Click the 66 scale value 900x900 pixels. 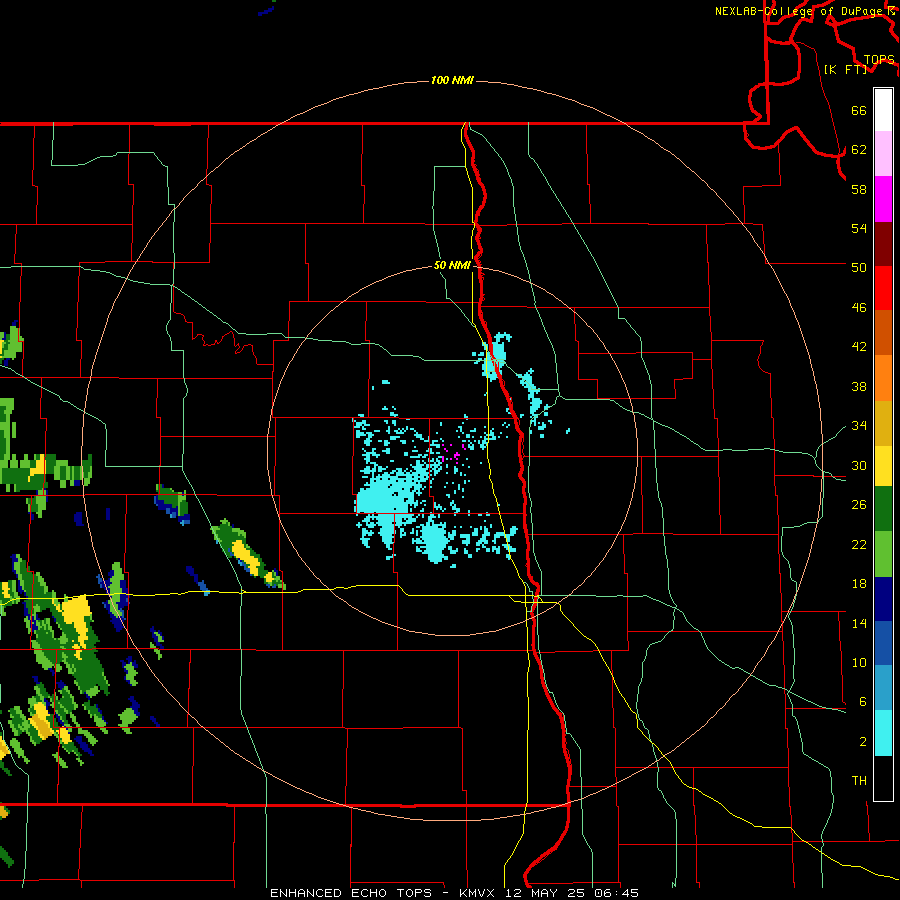tap(859, 110)
